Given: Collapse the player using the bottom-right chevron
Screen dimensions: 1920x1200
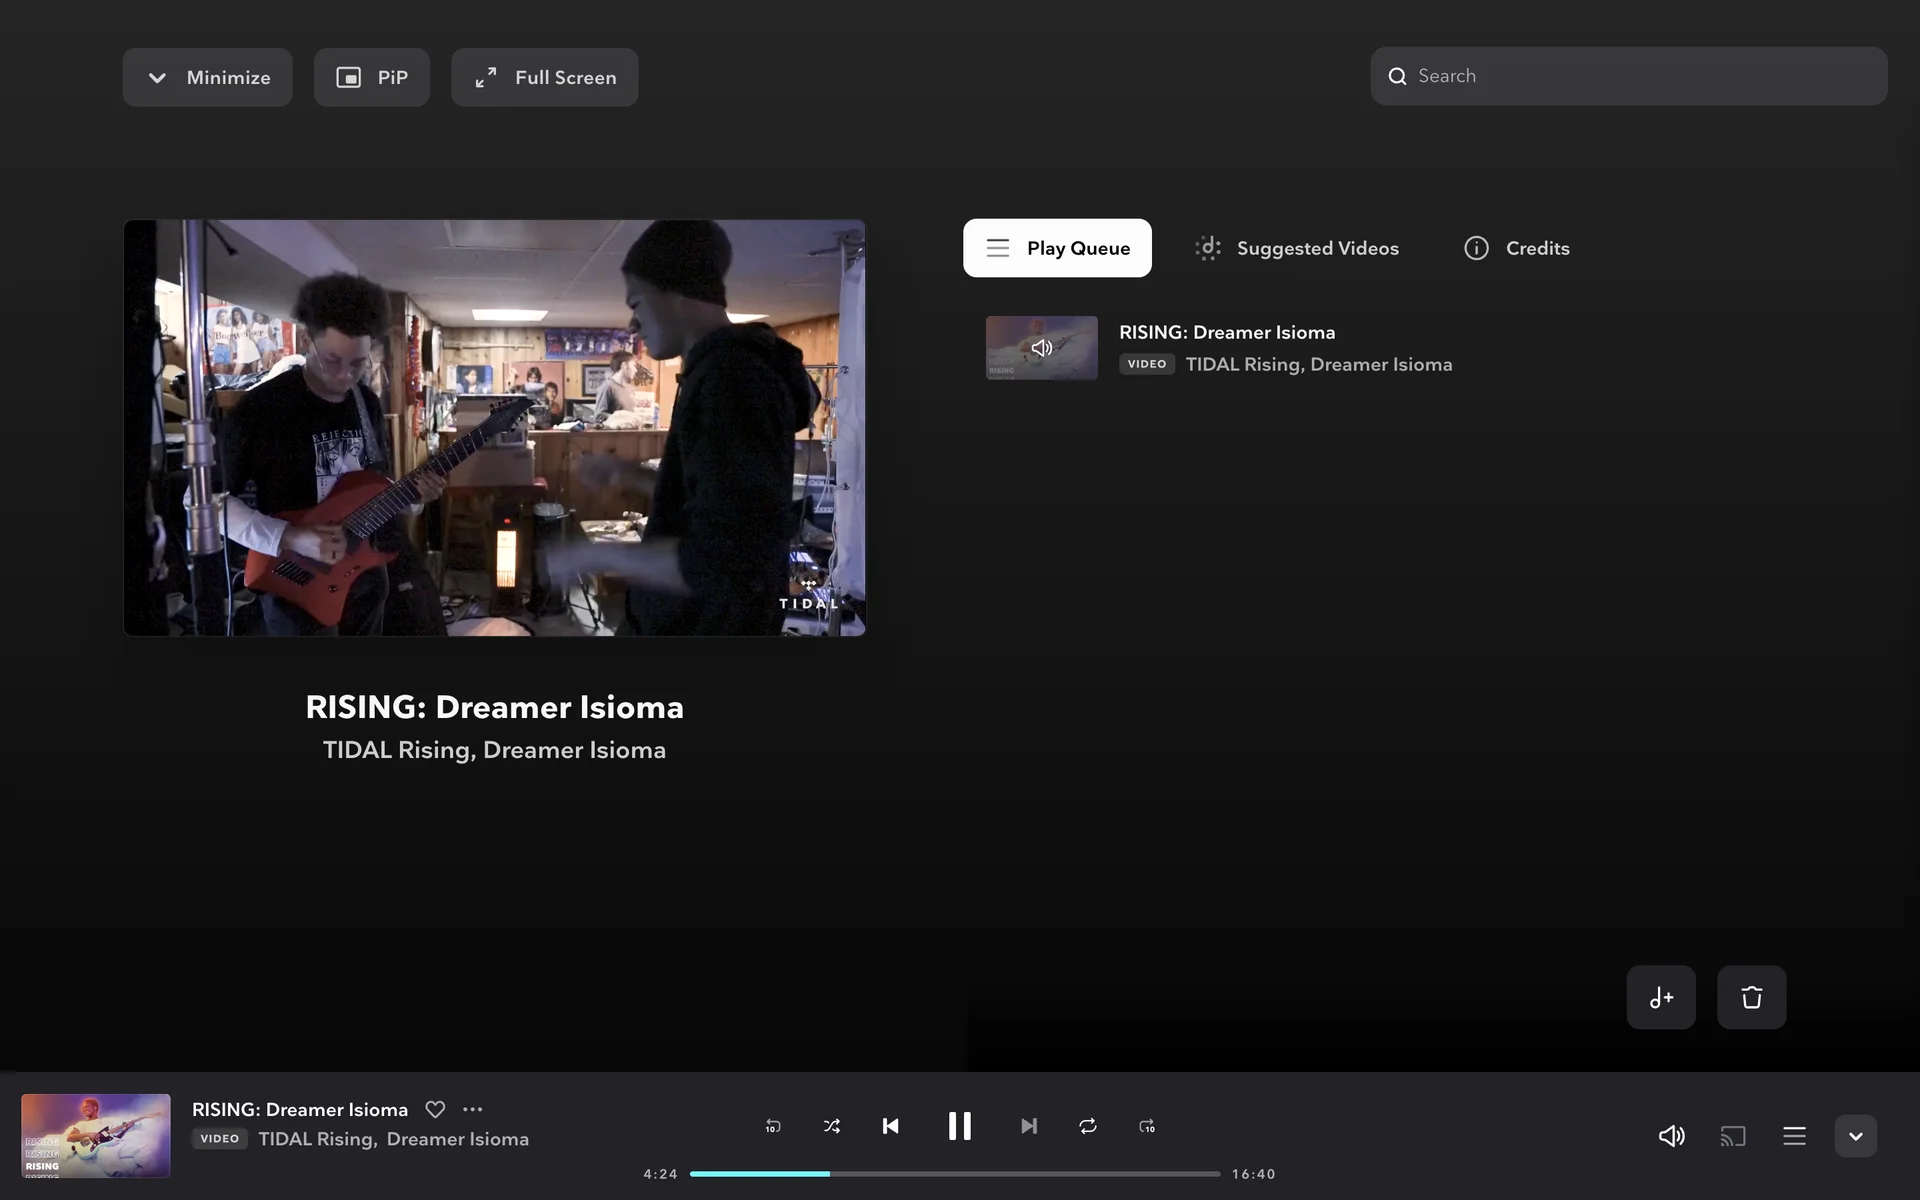Looking at the screenshot, I should [x=1855, y=1136].
